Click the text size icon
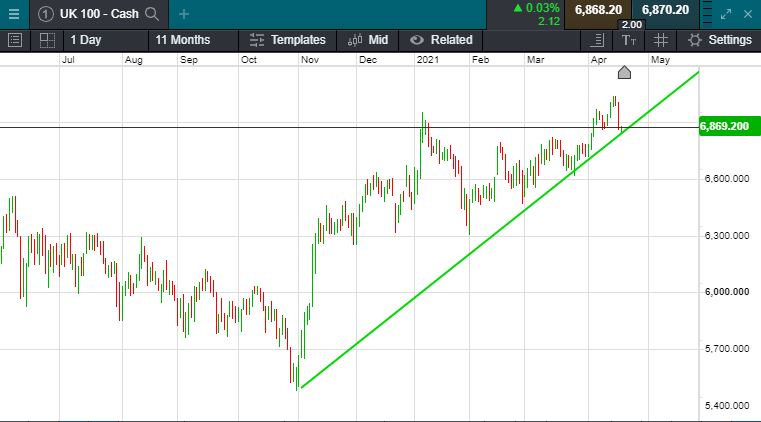761x422 pixels. [627, 40]
